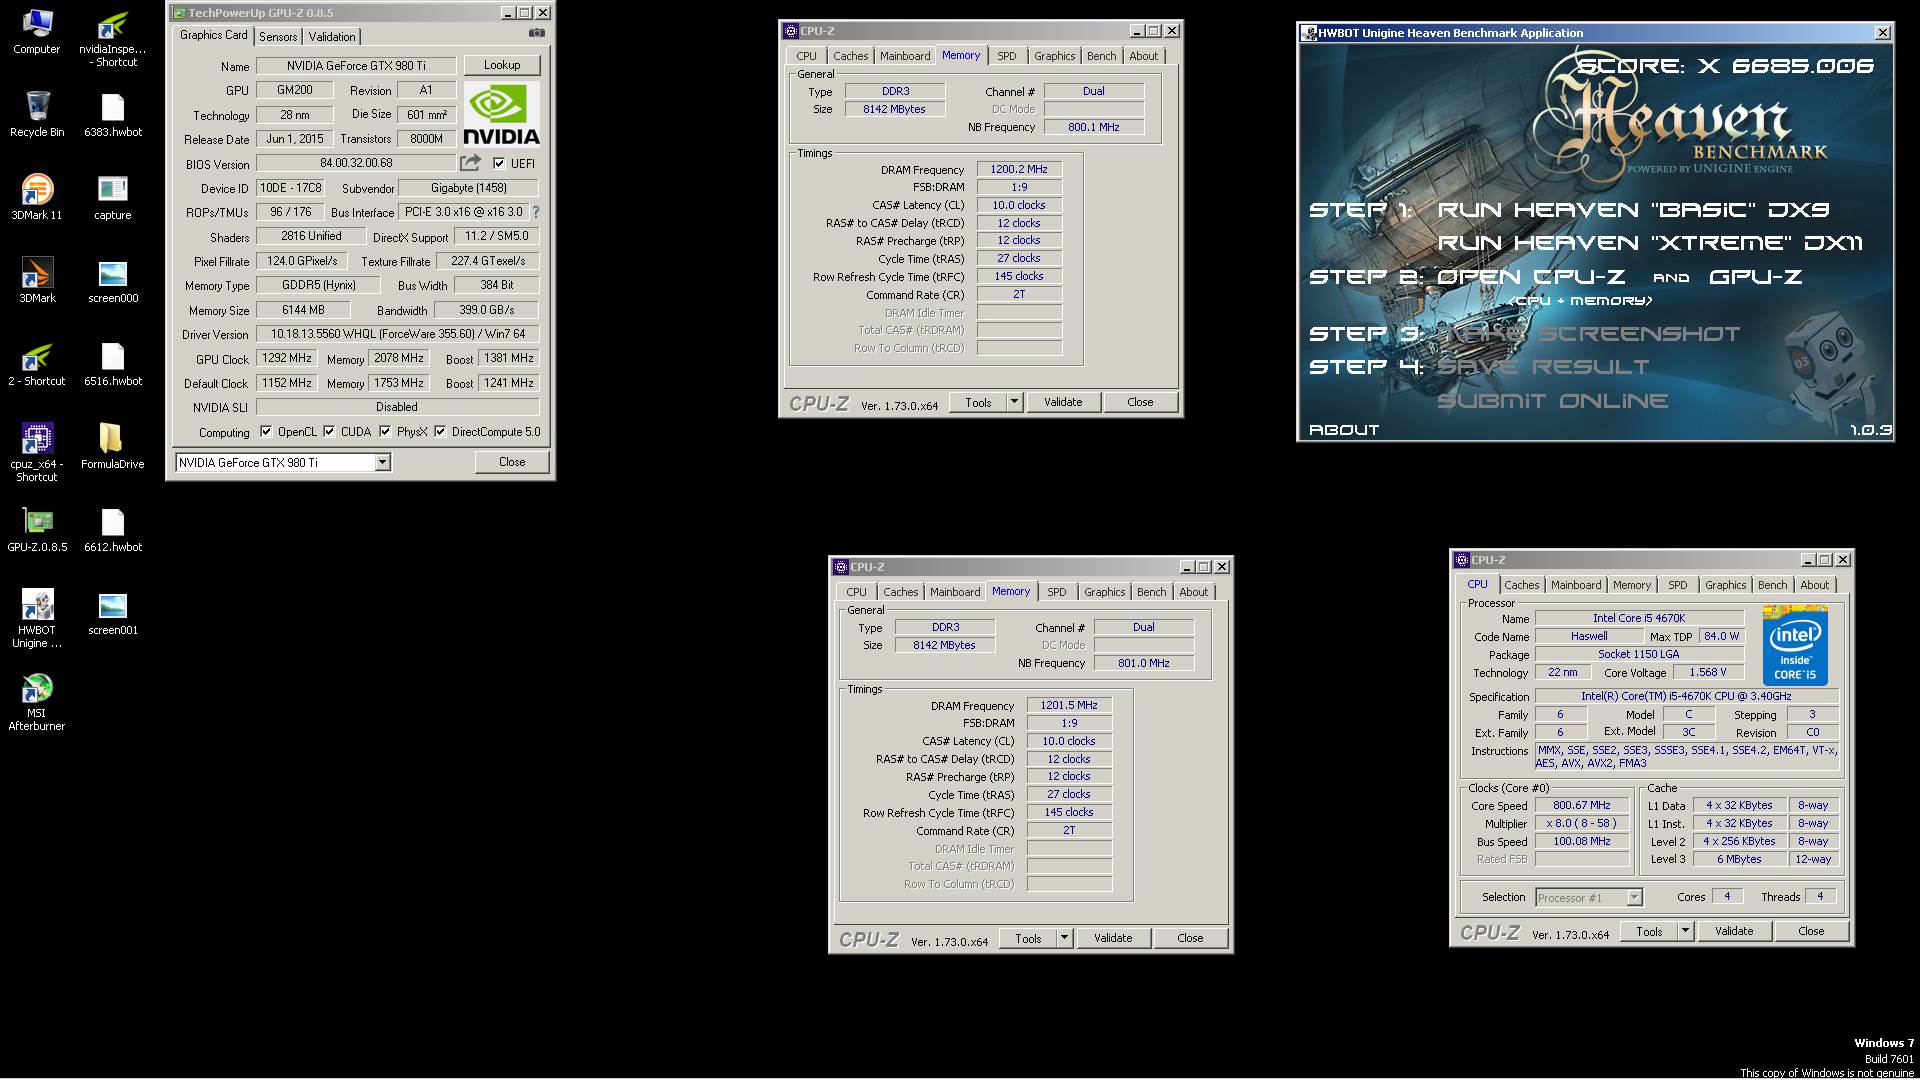Toggle the DirectCompute 5.0 checkbox
This screenshot has height=1080, width=1920.
click(x=440, y=432)
